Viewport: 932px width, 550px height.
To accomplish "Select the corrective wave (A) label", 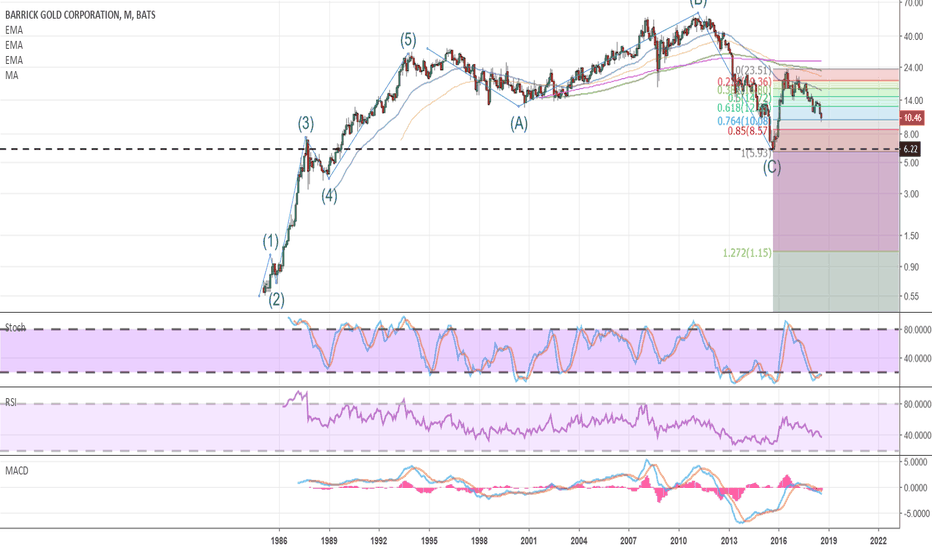I will point(519,124).
